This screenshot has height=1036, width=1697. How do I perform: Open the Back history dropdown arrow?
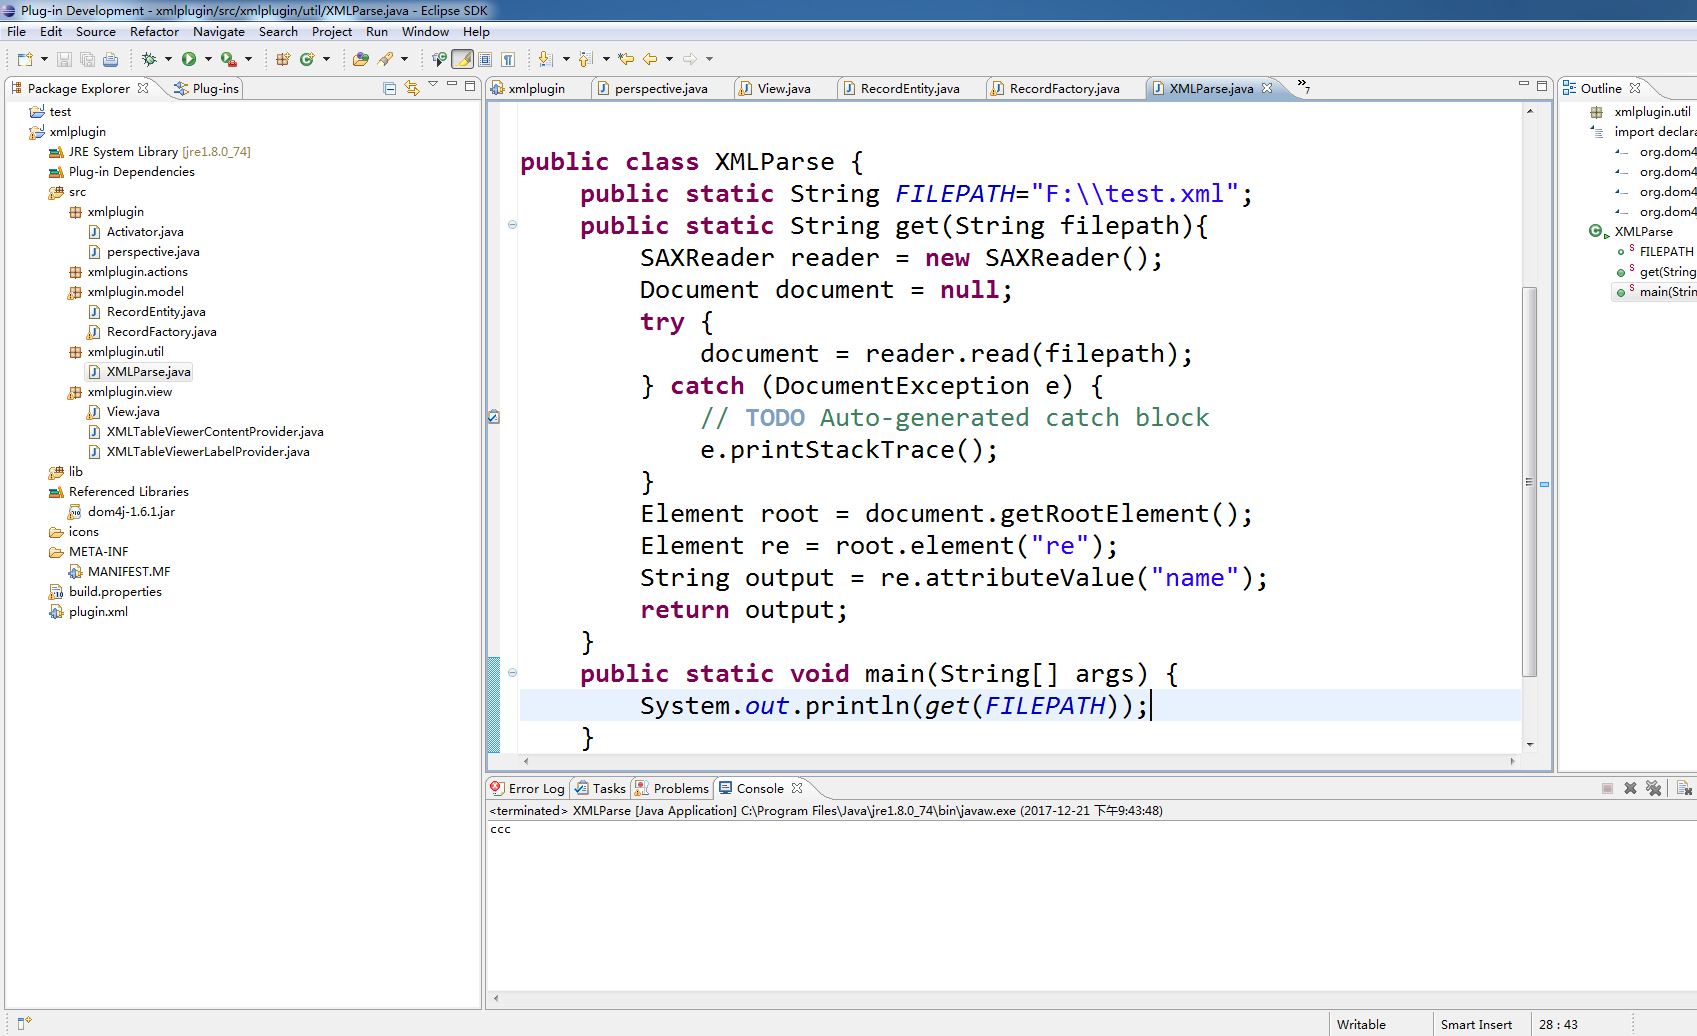tap(669, 59)
